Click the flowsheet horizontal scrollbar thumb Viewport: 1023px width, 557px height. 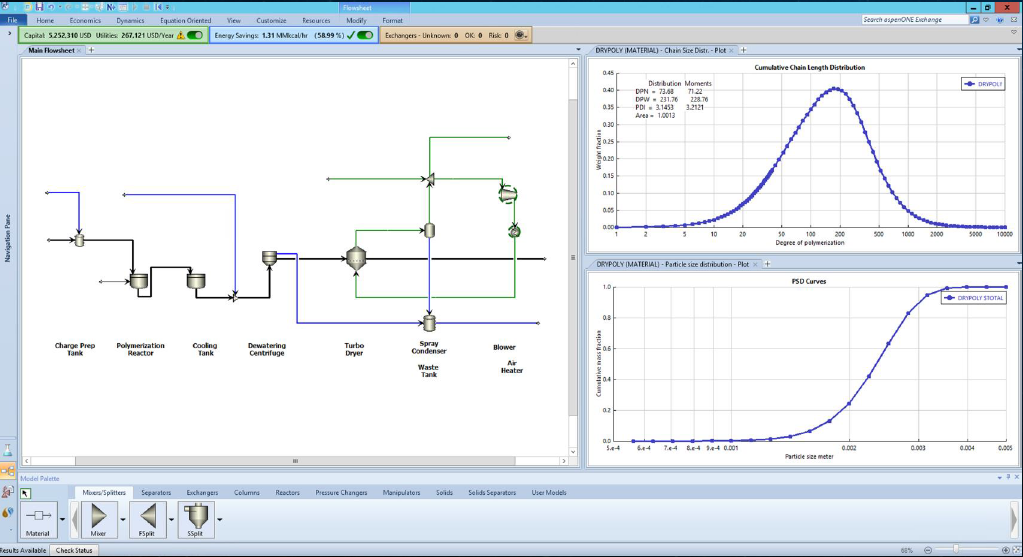point(295,460)
